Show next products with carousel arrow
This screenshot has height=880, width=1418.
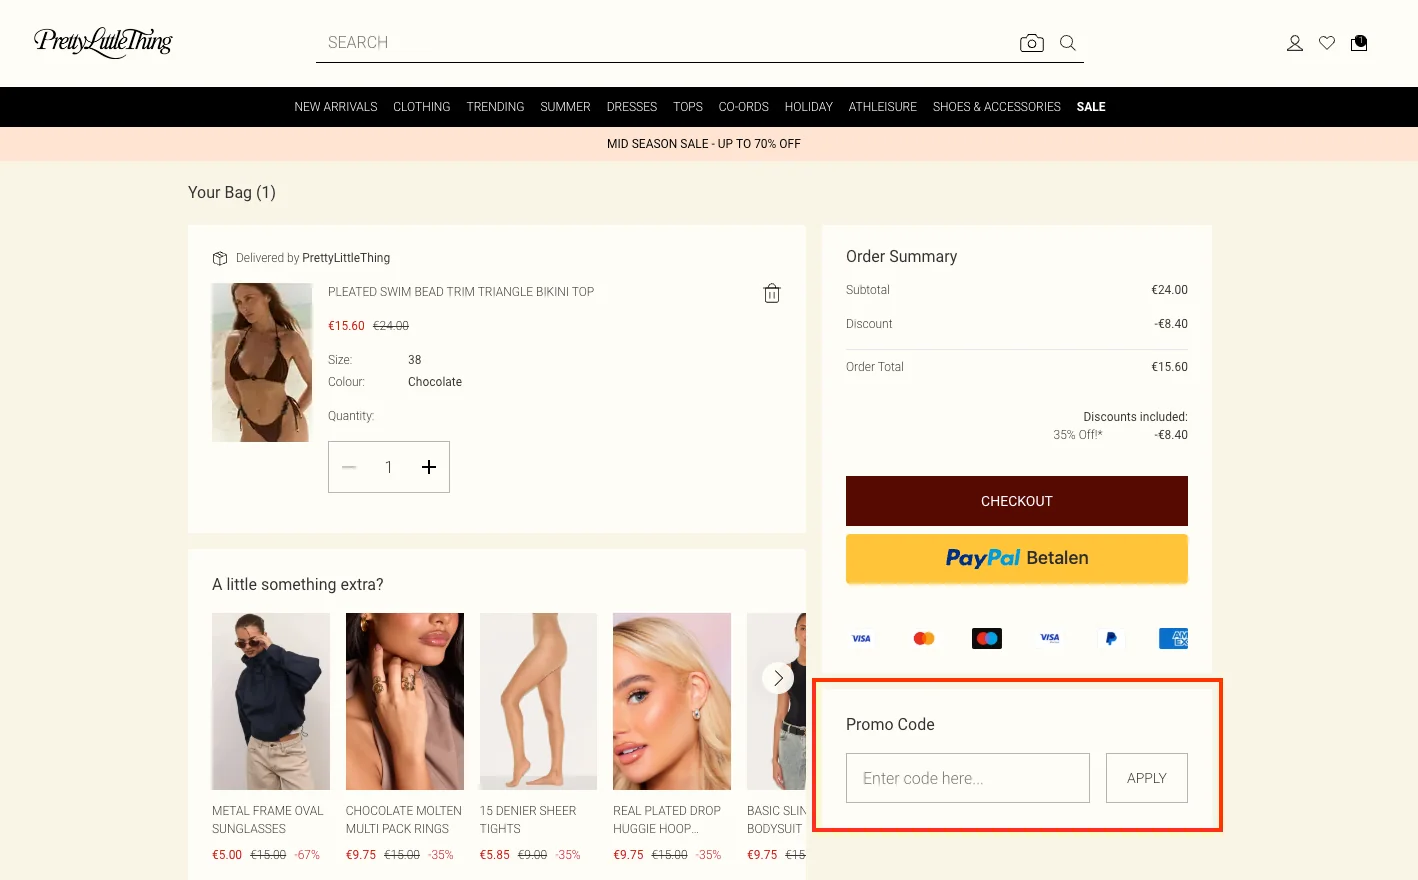[778, 678]
